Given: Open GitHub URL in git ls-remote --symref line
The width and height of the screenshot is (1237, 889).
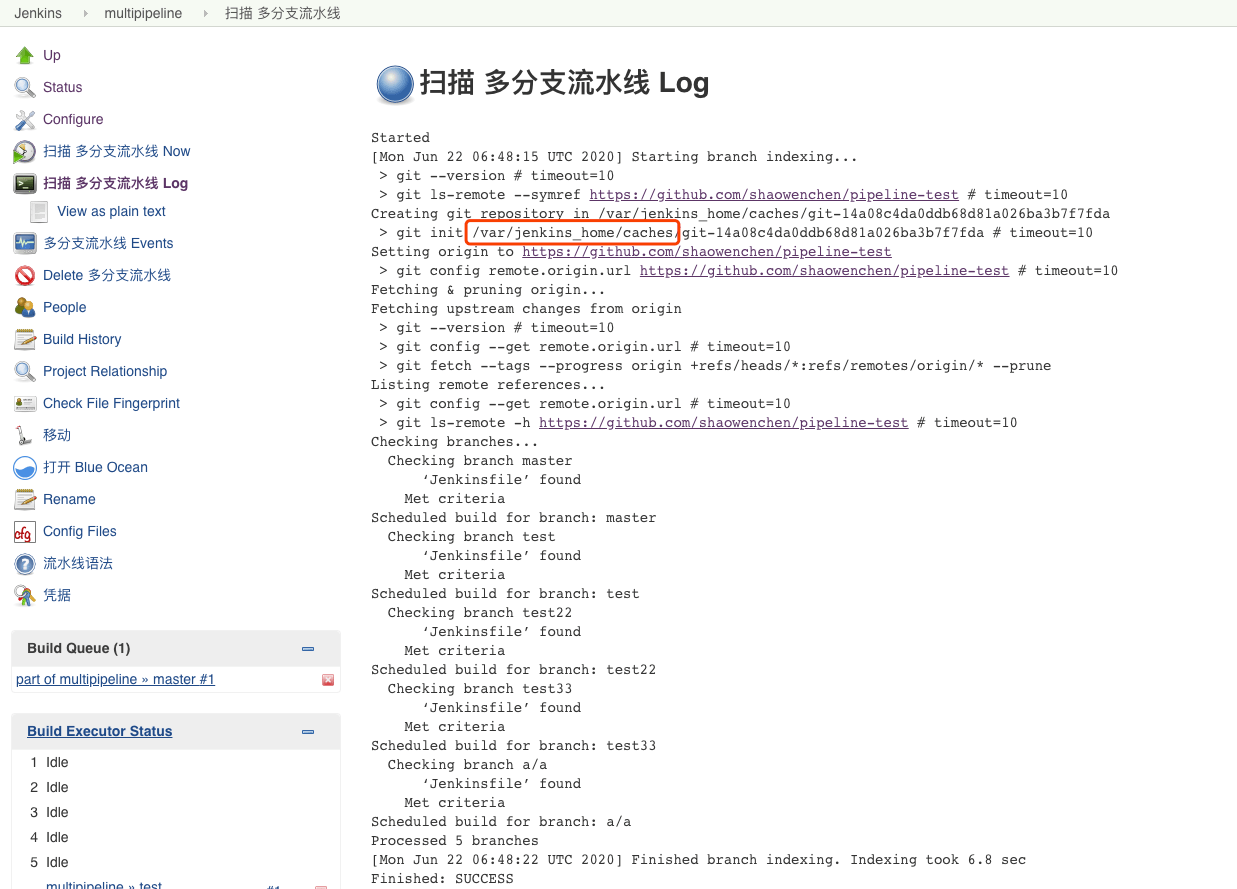Looking at the screenshot, I should click(x=774, y=195).
